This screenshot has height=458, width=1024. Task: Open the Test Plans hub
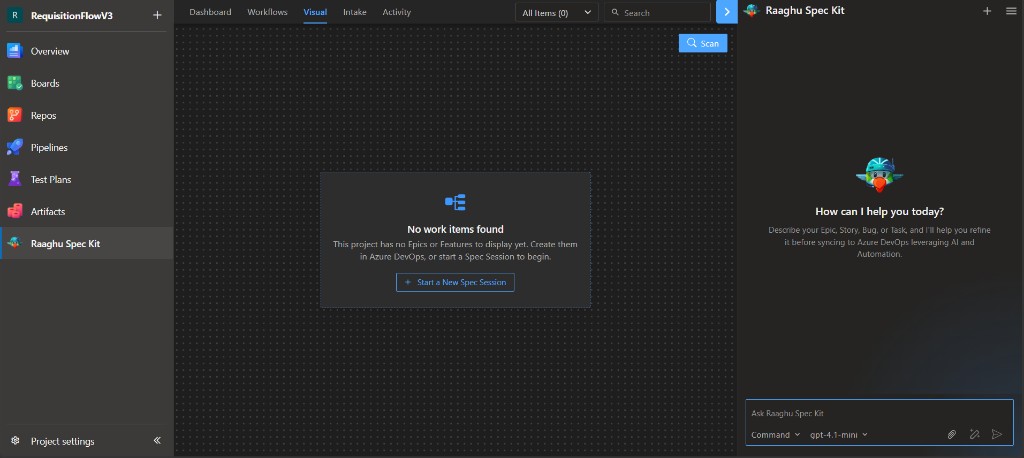(x=86, y=179)
